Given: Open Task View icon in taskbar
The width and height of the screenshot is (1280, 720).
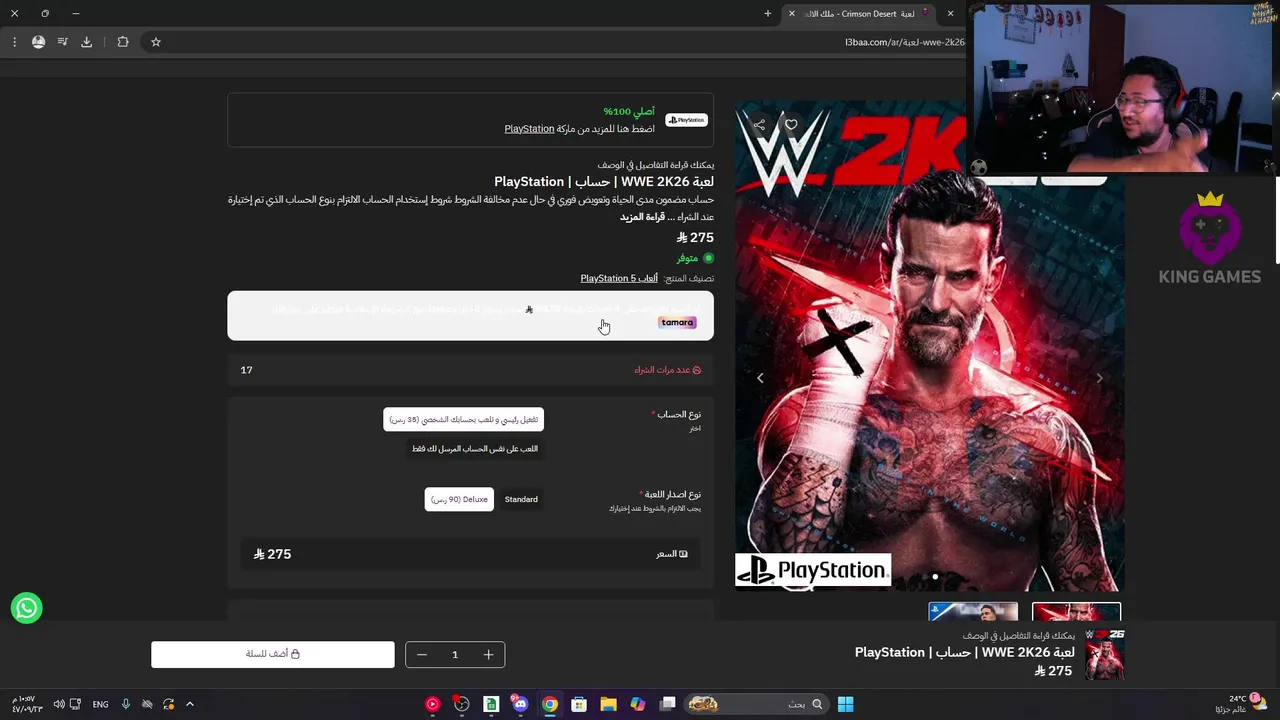Looking at the screenshot, I should pyautogui.click(x=668, y=704).
